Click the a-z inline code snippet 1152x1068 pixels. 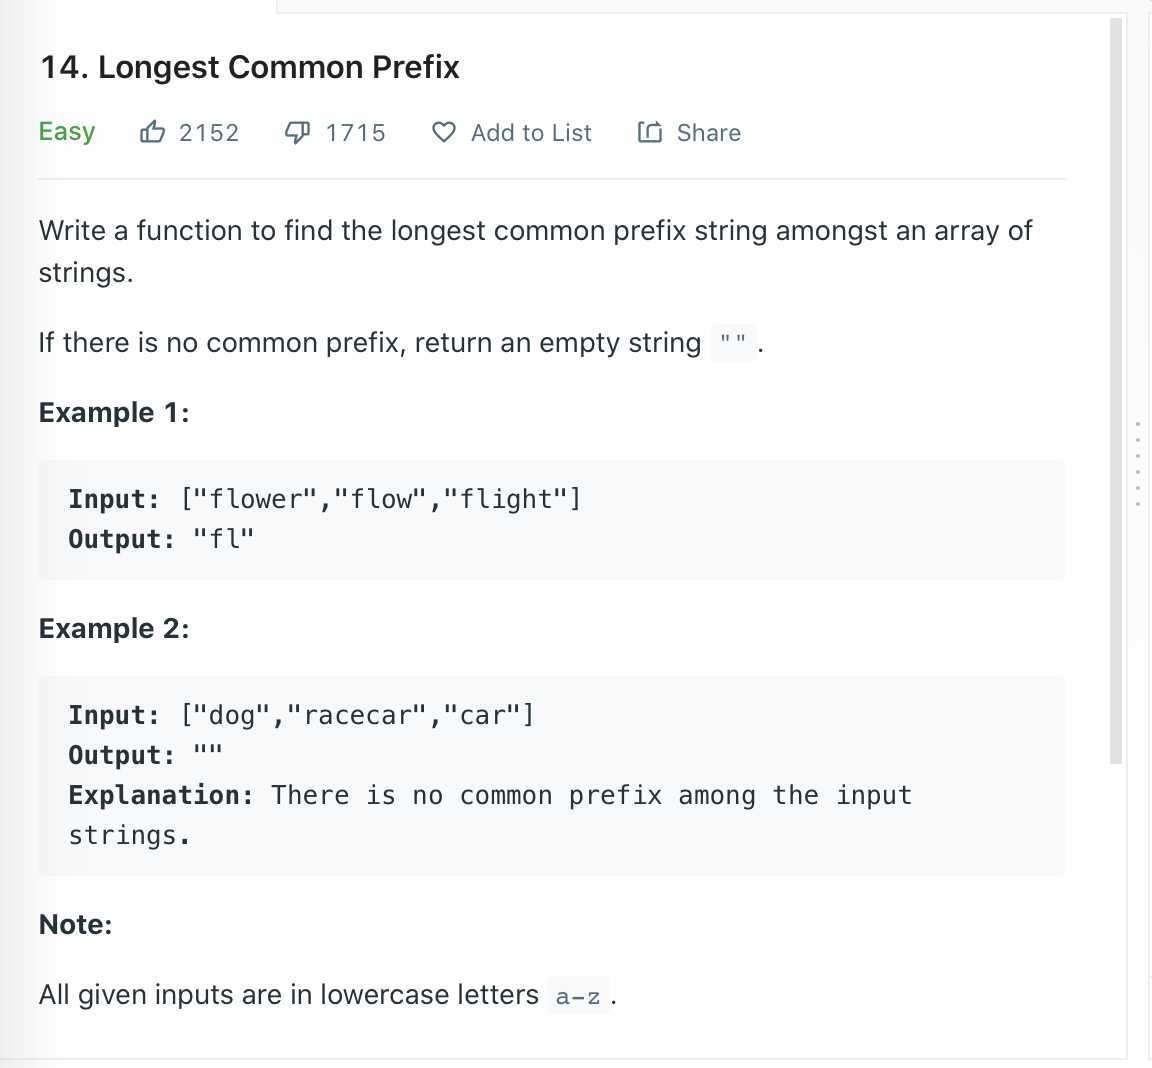pos(578,997)
